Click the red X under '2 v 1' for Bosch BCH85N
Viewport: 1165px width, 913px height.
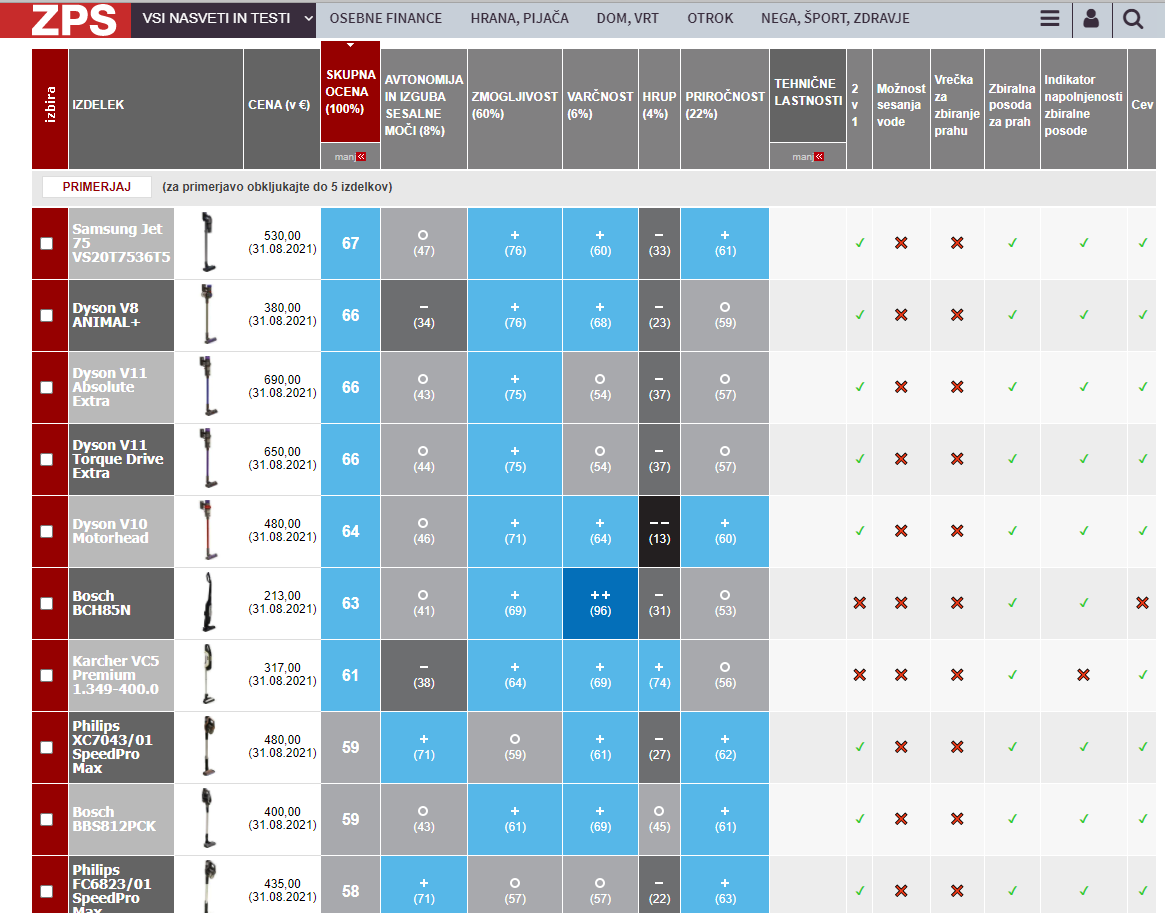pos(860,603)
